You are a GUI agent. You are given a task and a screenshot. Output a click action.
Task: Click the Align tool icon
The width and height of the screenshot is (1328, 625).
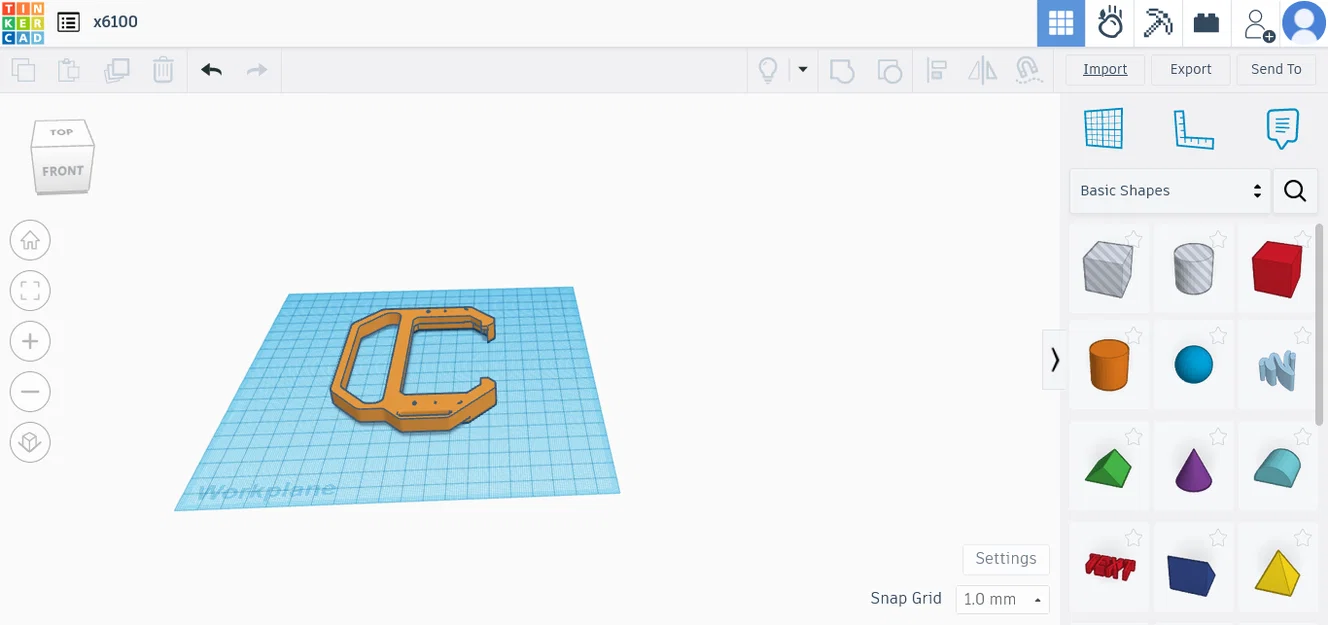coord(936,70)
